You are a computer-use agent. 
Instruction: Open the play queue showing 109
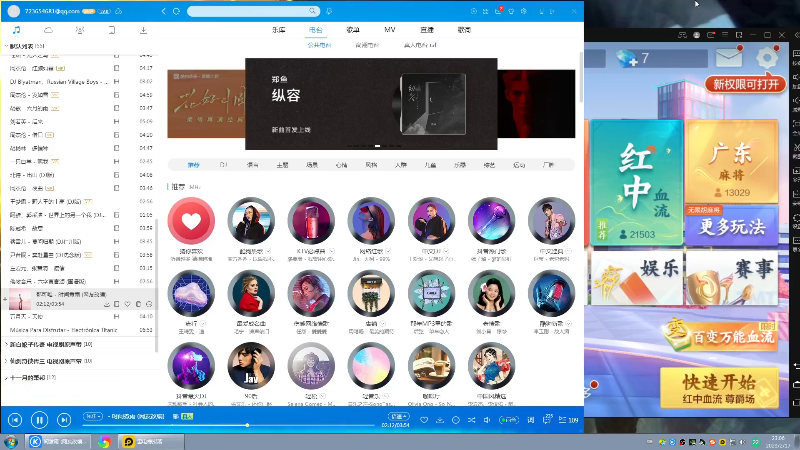pyautogui.click(x=568, y=420)
